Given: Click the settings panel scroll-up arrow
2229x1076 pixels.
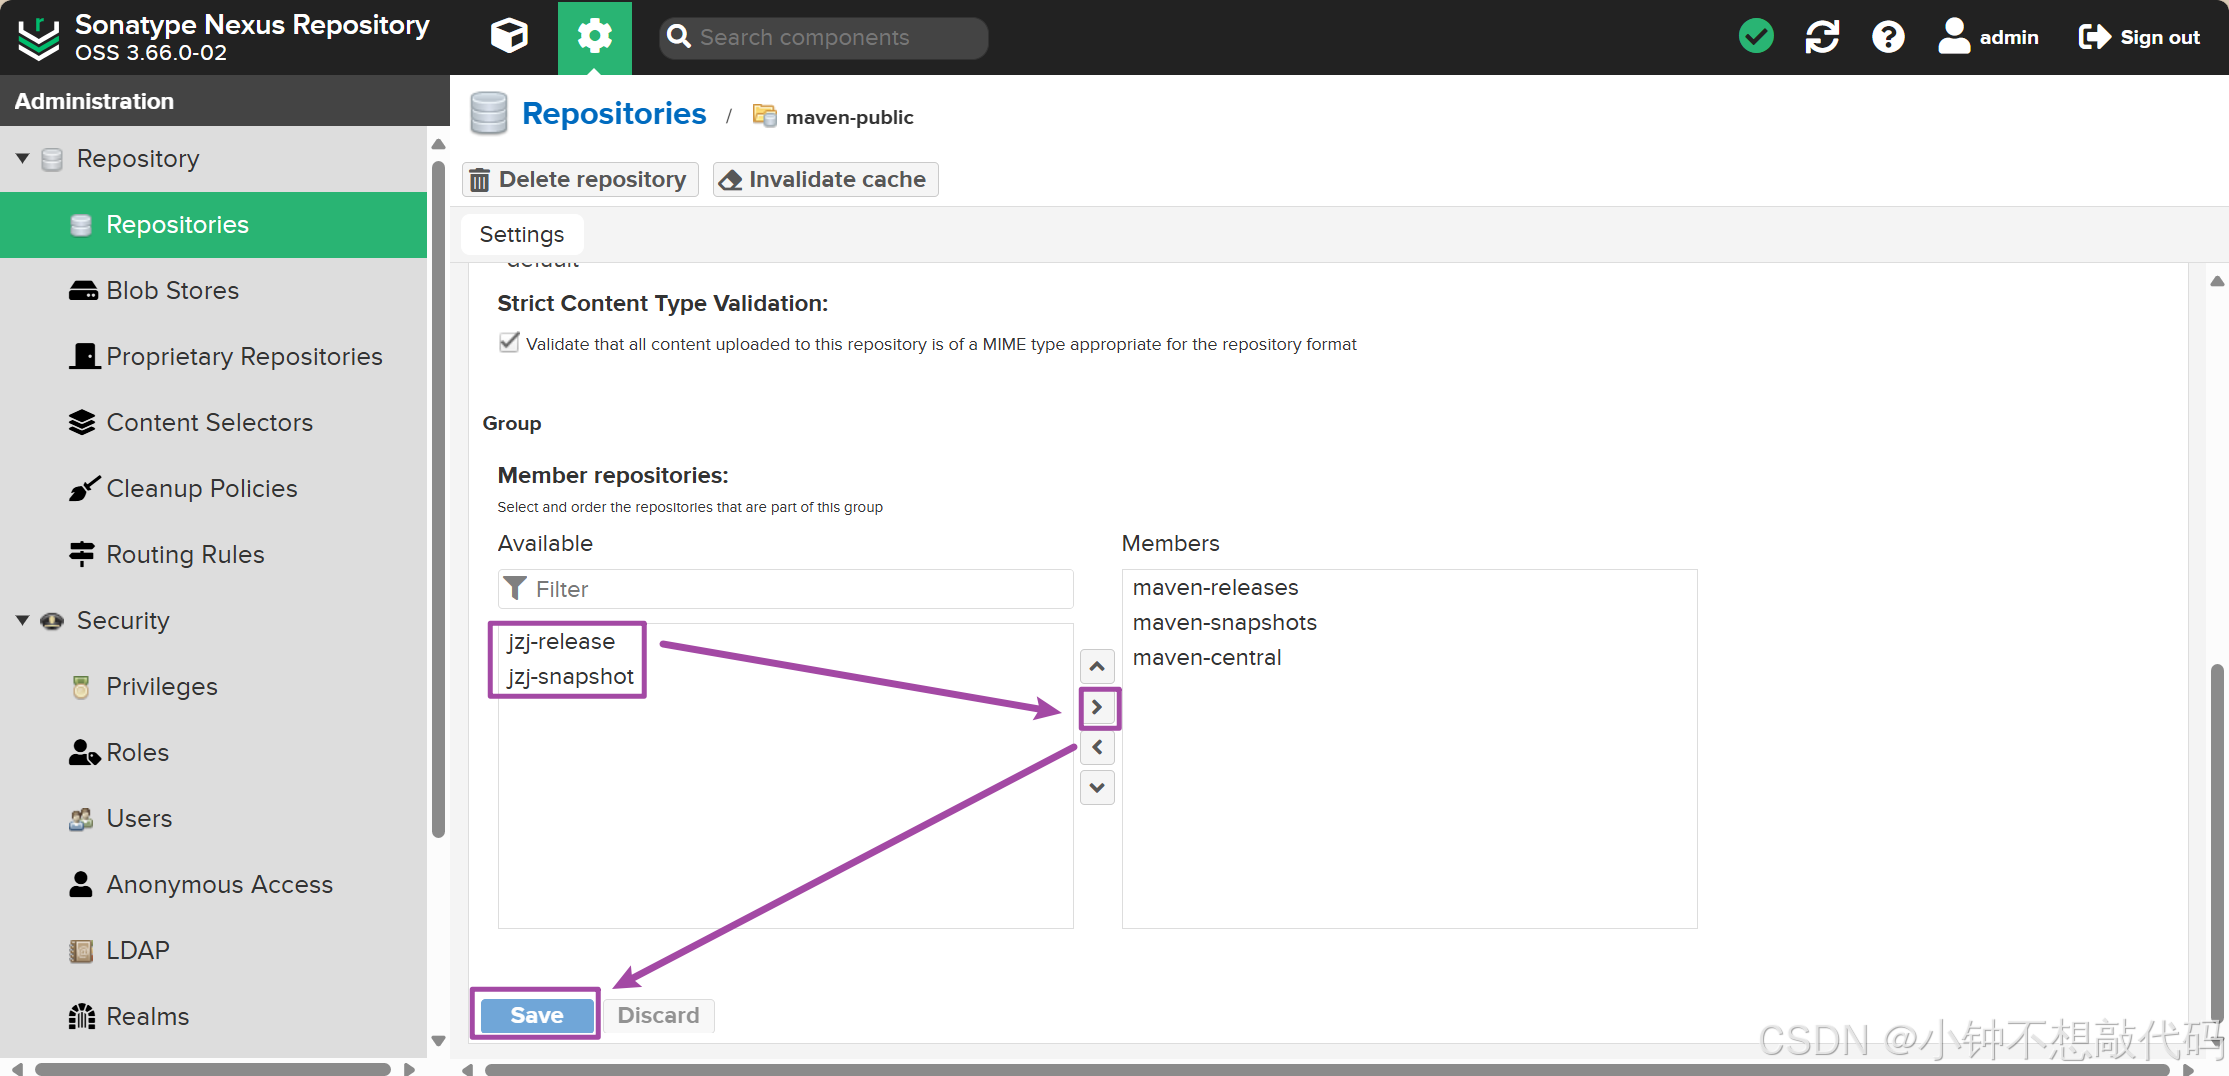Looking at the screenshot, I should pyautogui.click(x=2217, y=281).
